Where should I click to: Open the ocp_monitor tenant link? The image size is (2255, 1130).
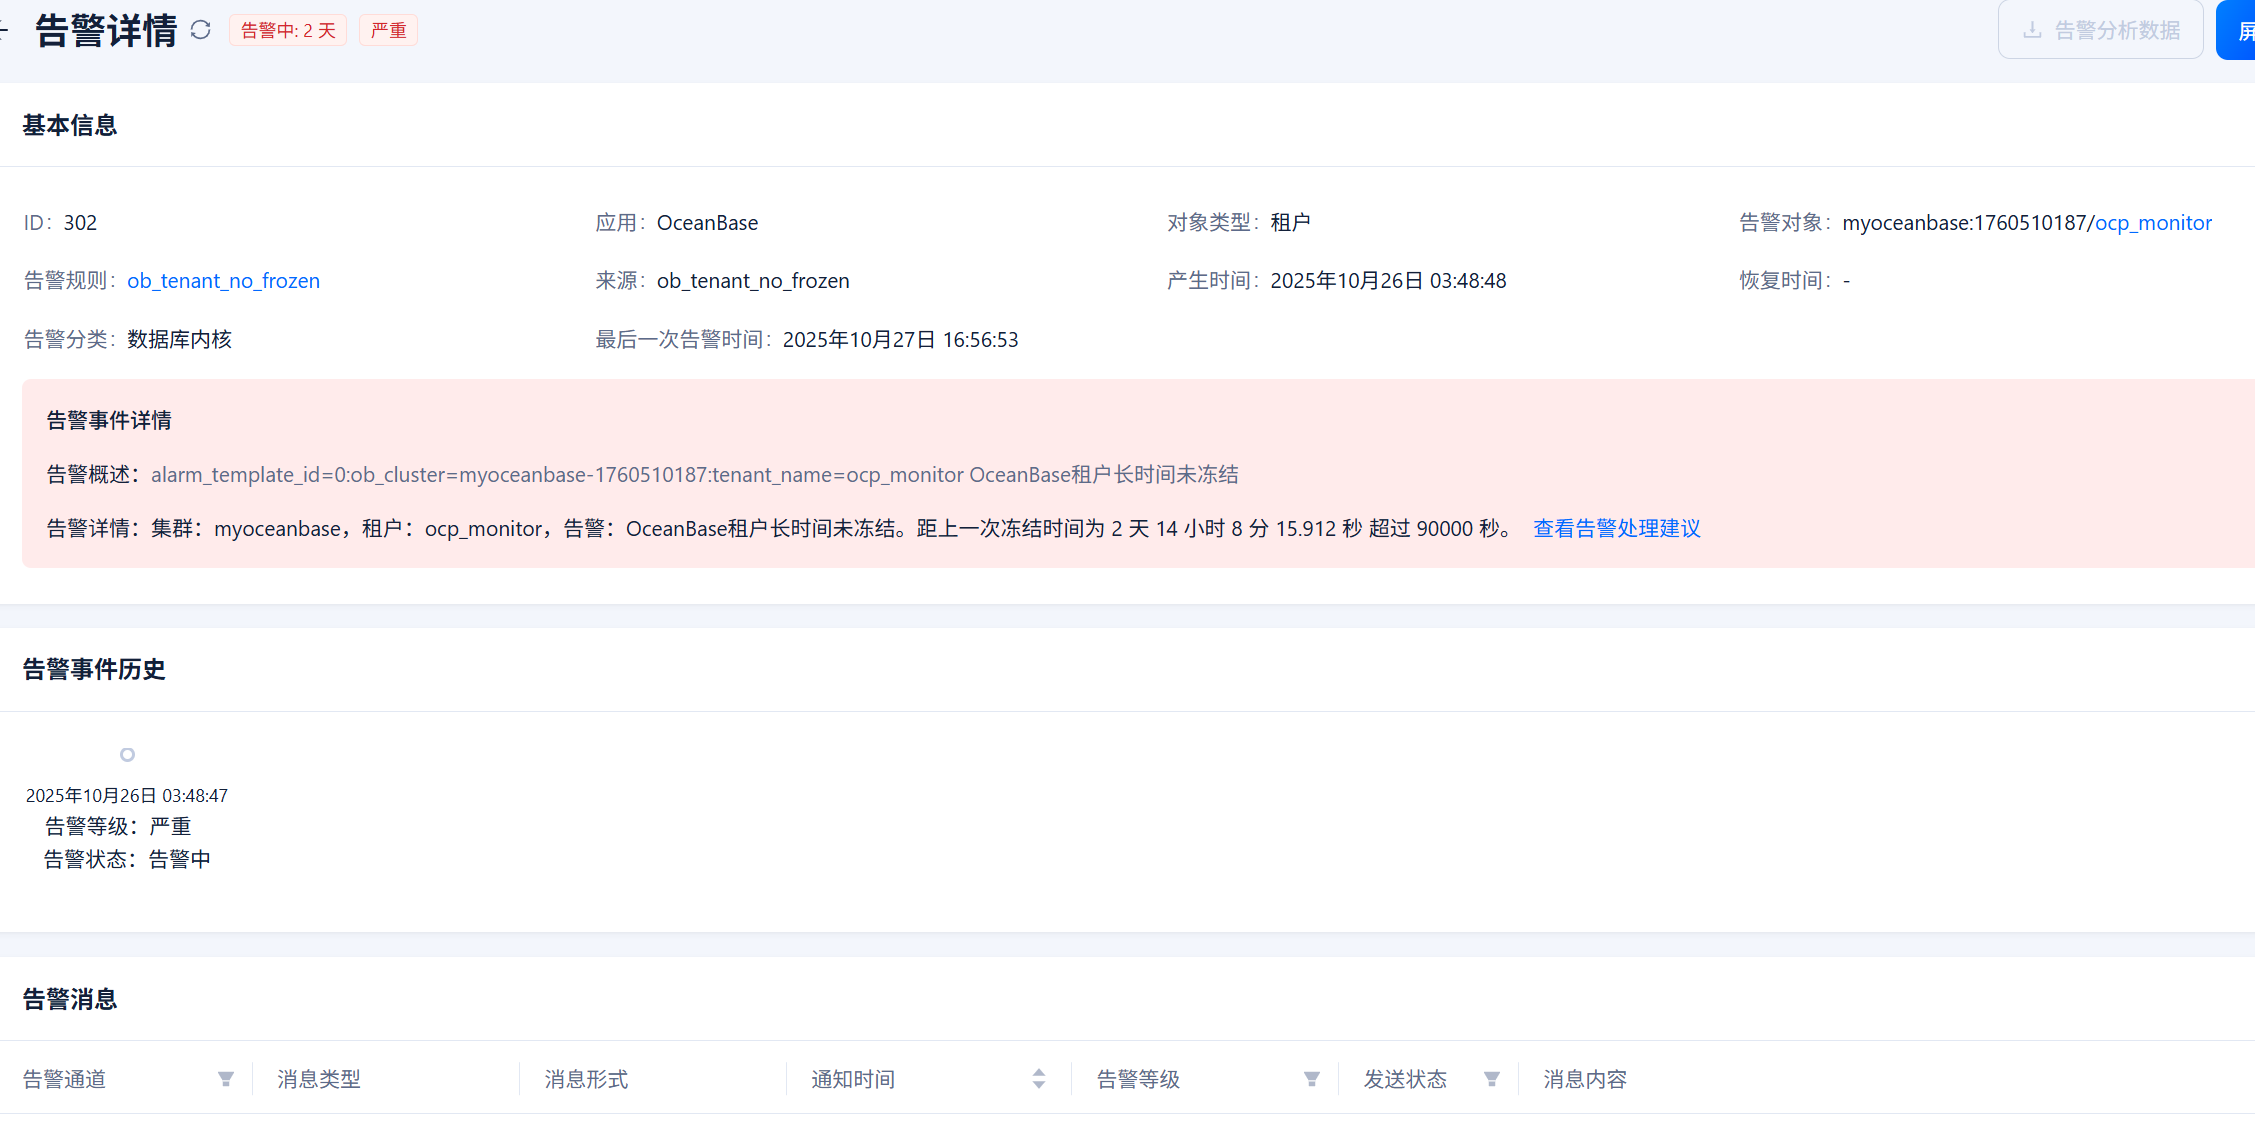click(2153, 223)
